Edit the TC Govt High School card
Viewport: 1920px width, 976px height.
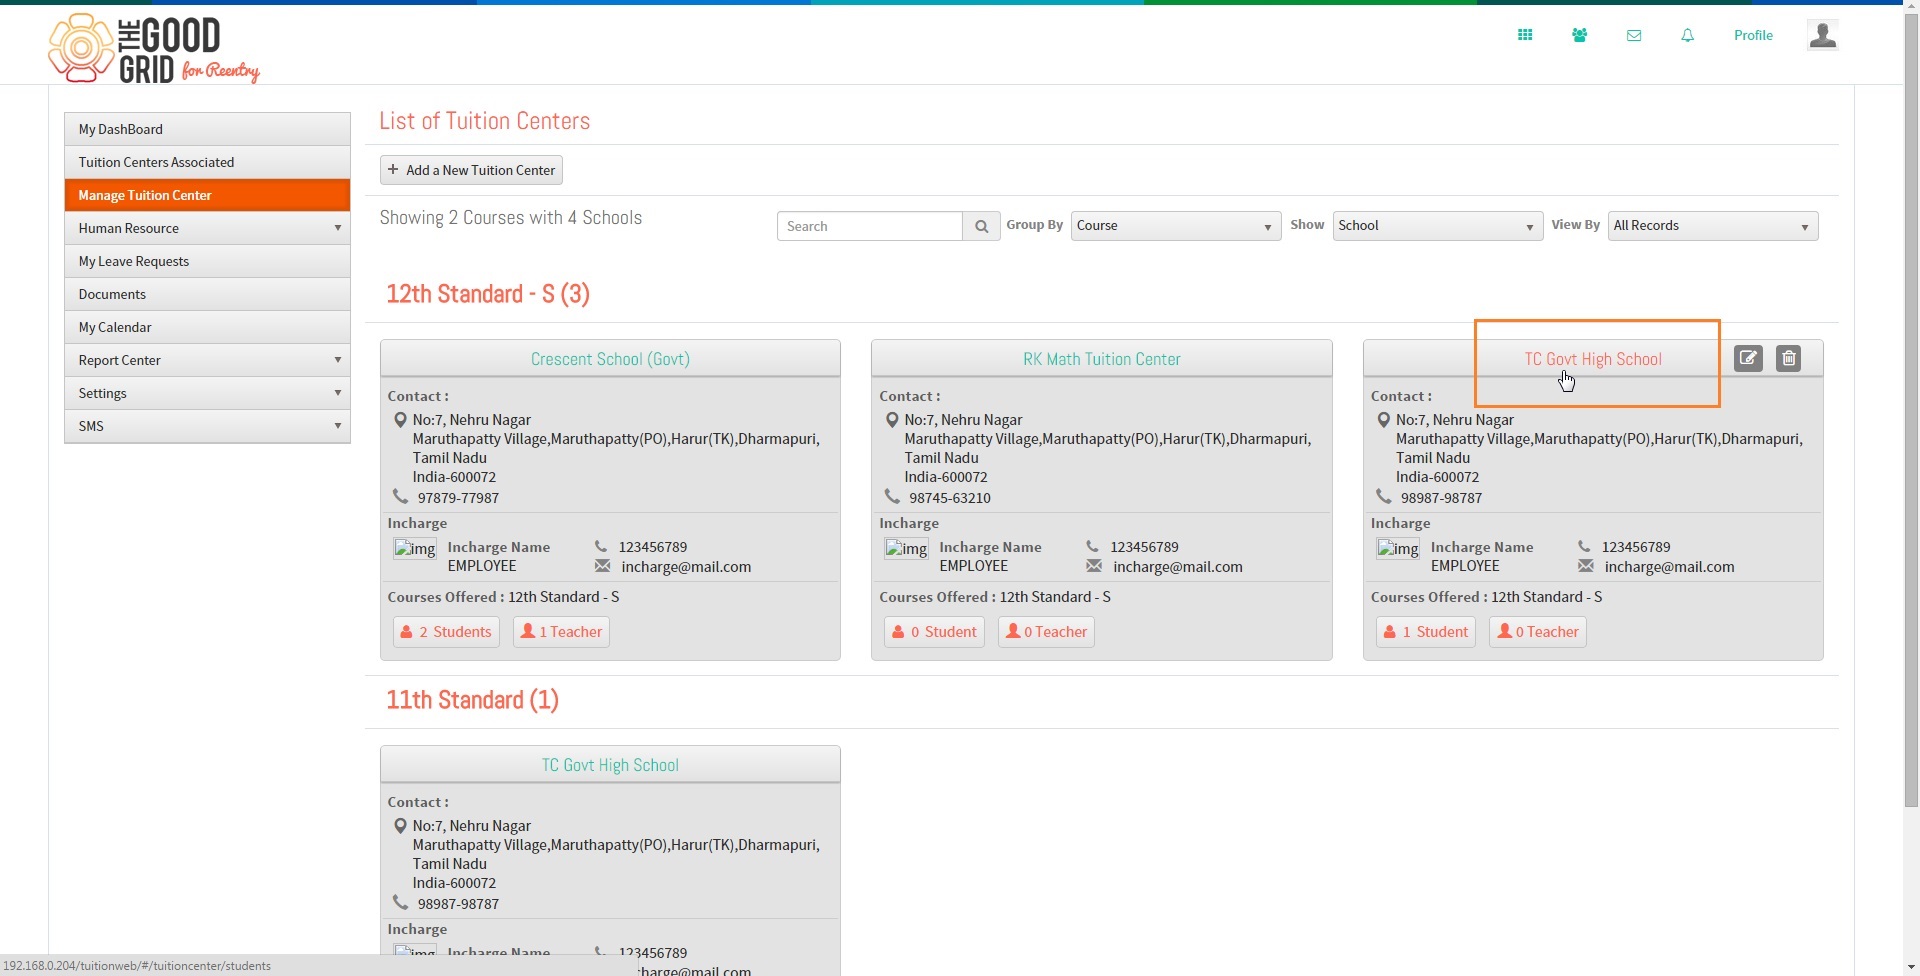(1748, 358)
